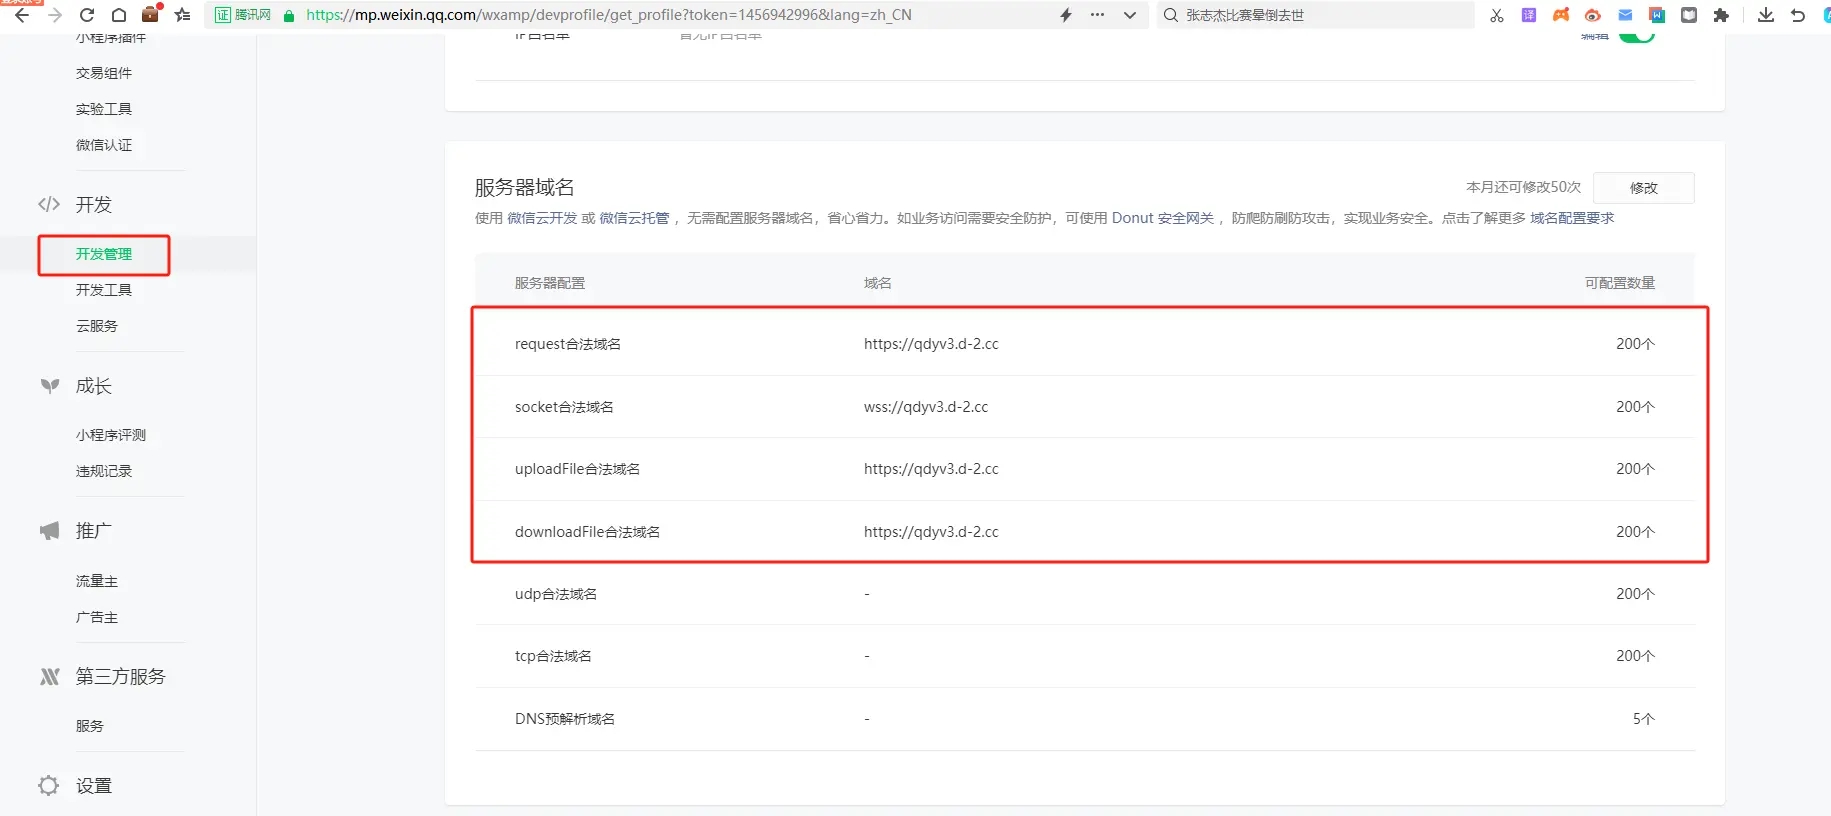
Task: Open 开发工具 in the sidebar
Action: tap(104, 290)
